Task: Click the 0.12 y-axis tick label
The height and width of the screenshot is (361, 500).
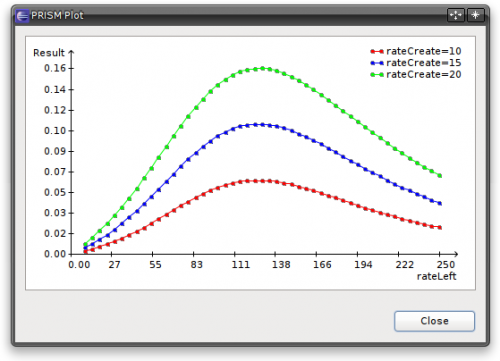Action: coord(55,110)
